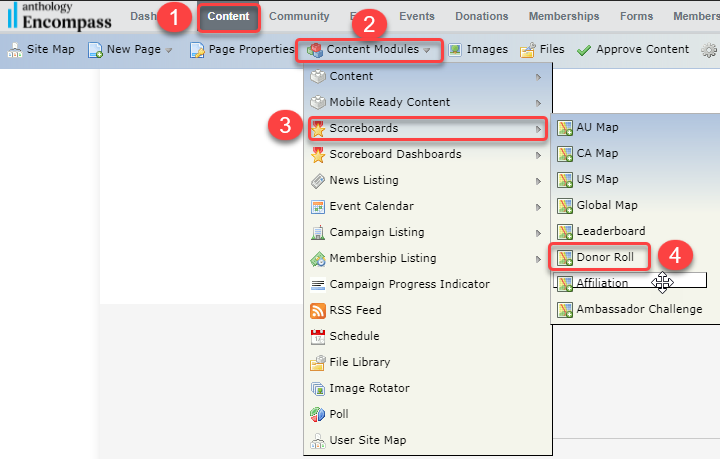Click the Schedule calendar icon
Image resolution: width=720 pixels, height=459 pixels.
pos(318,337)
